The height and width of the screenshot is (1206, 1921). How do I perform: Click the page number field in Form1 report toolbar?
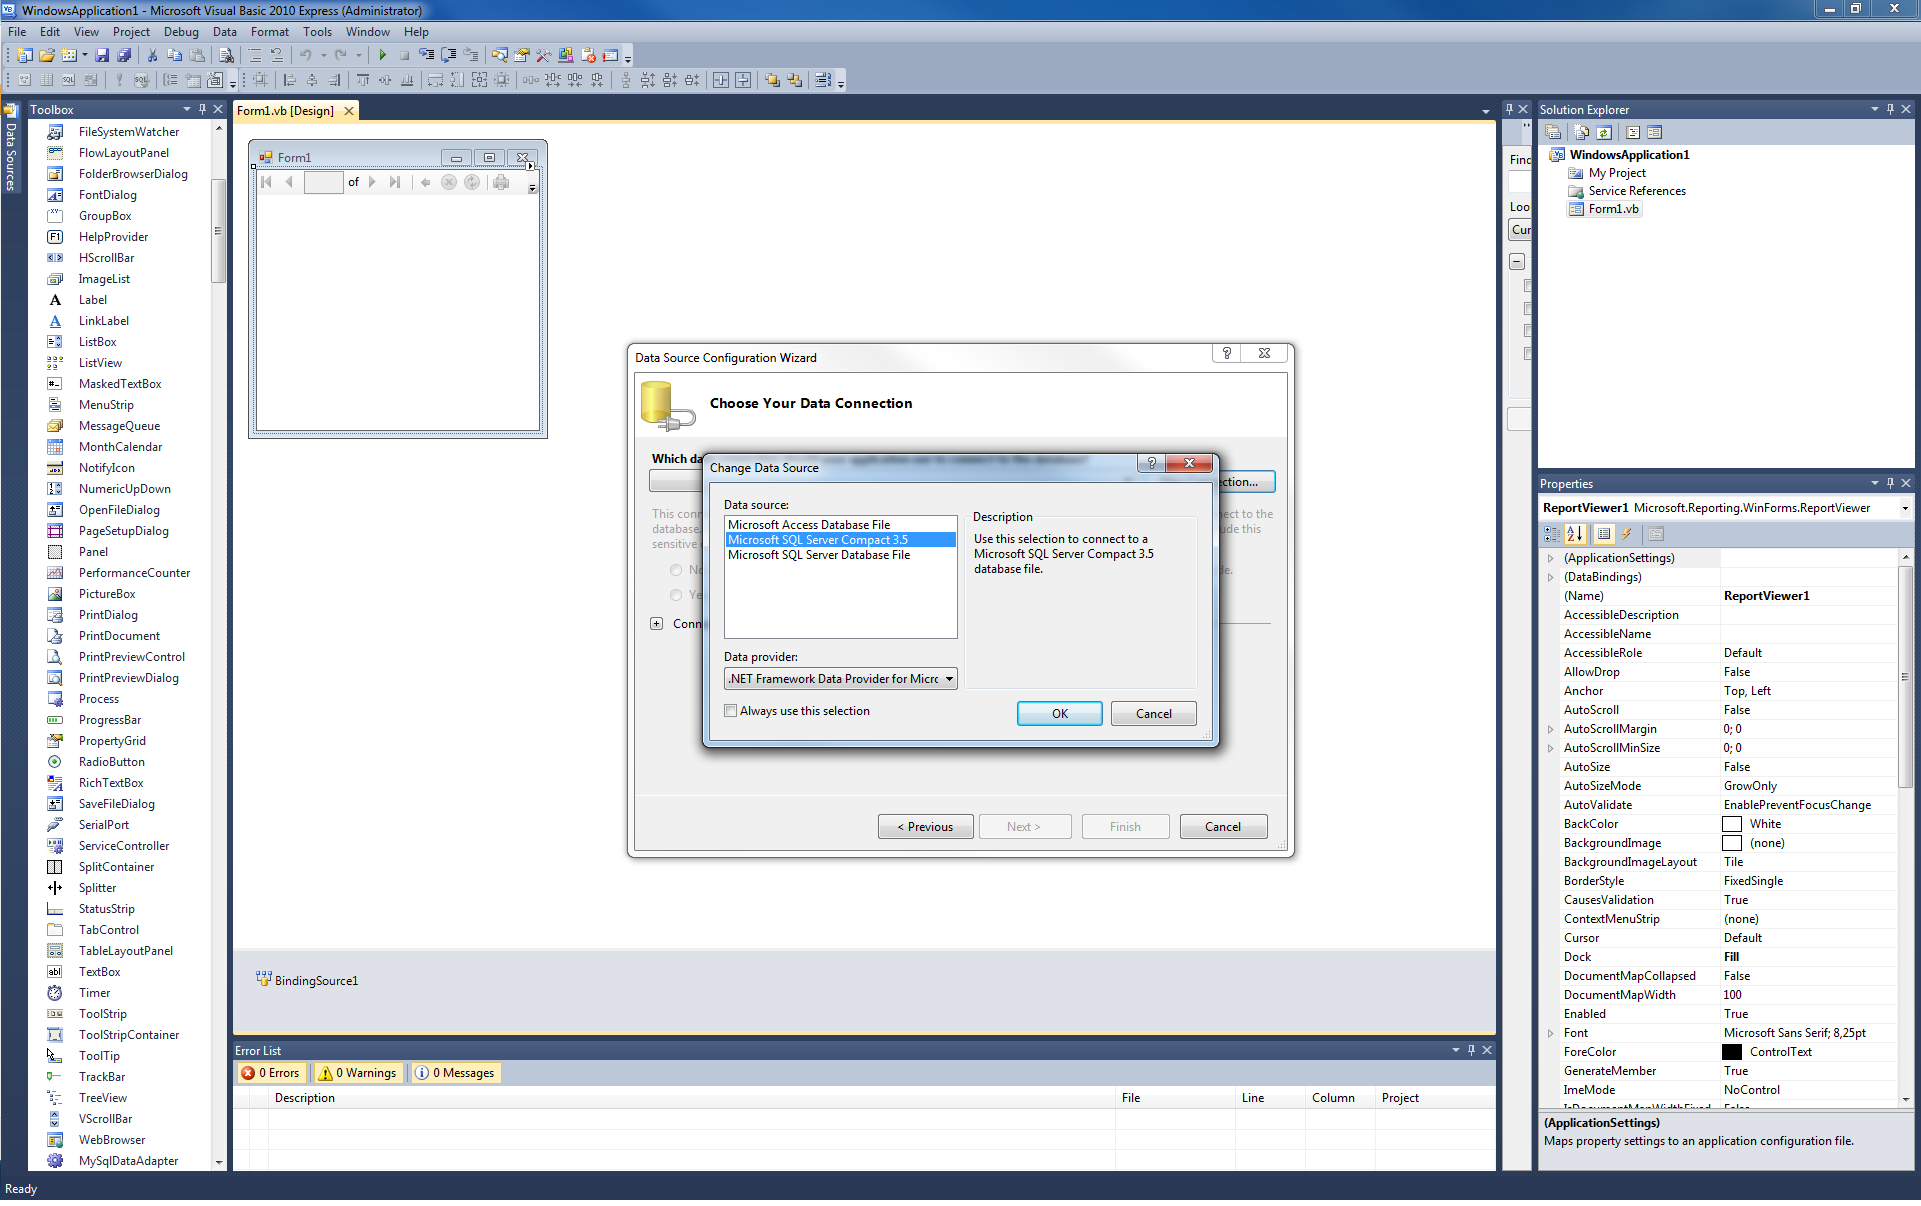(322, 182)
